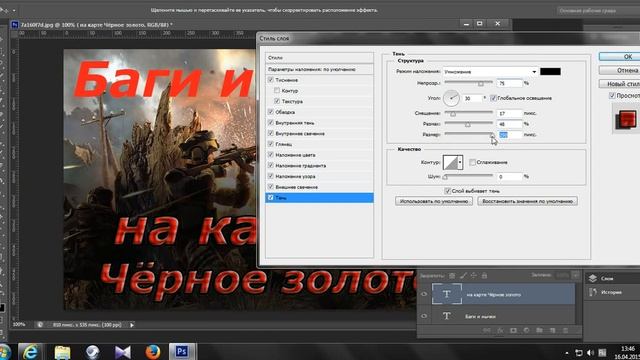The image size is (640, 360).
Task: Click the create new layer icon
Action: click(x=552, y=330)
